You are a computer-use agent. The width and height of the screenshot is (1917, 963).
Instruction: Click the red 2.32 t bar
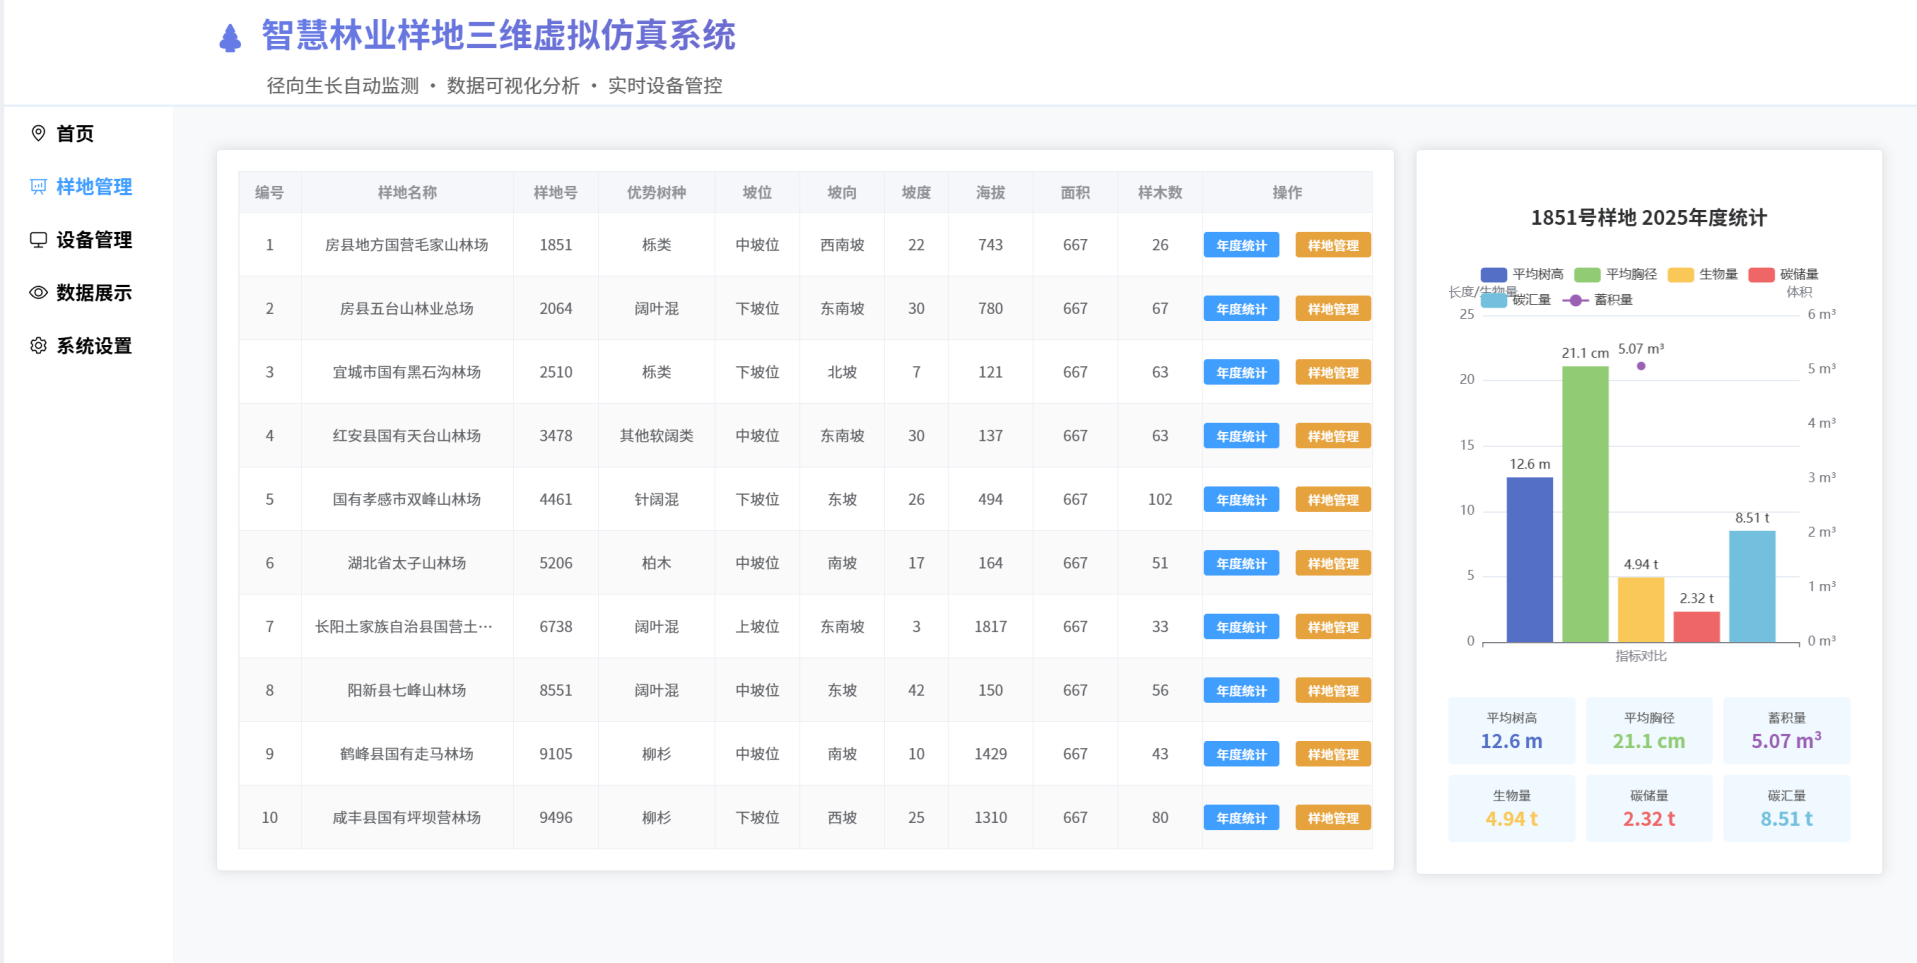tap(1696, 626)
